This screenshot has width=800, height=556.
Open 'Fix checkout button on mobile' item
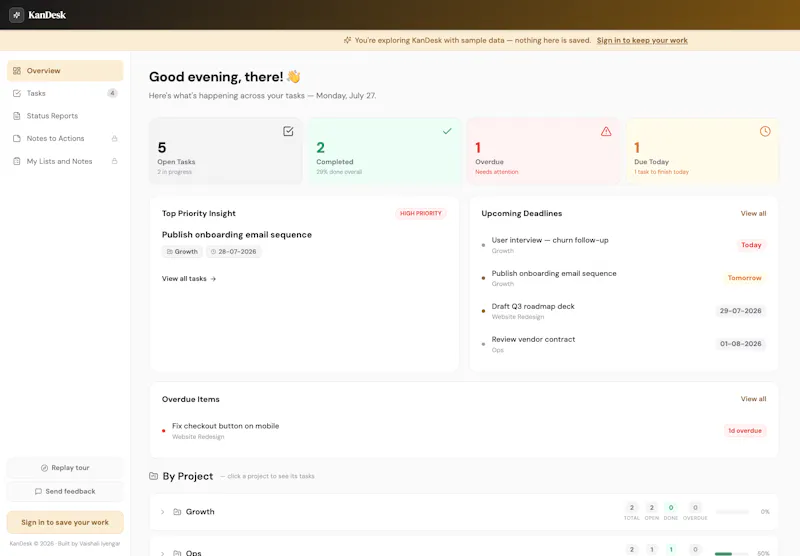pos(226,426)
